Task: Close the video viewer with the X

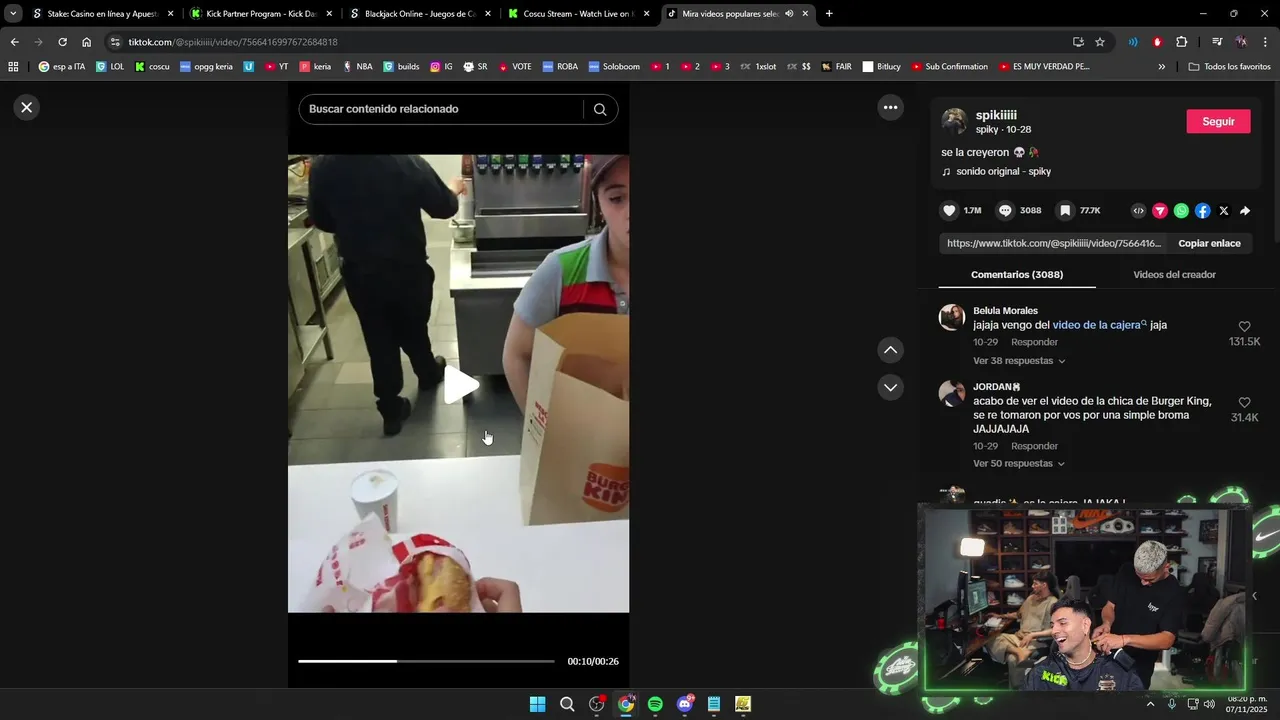Action: [27, 107]
